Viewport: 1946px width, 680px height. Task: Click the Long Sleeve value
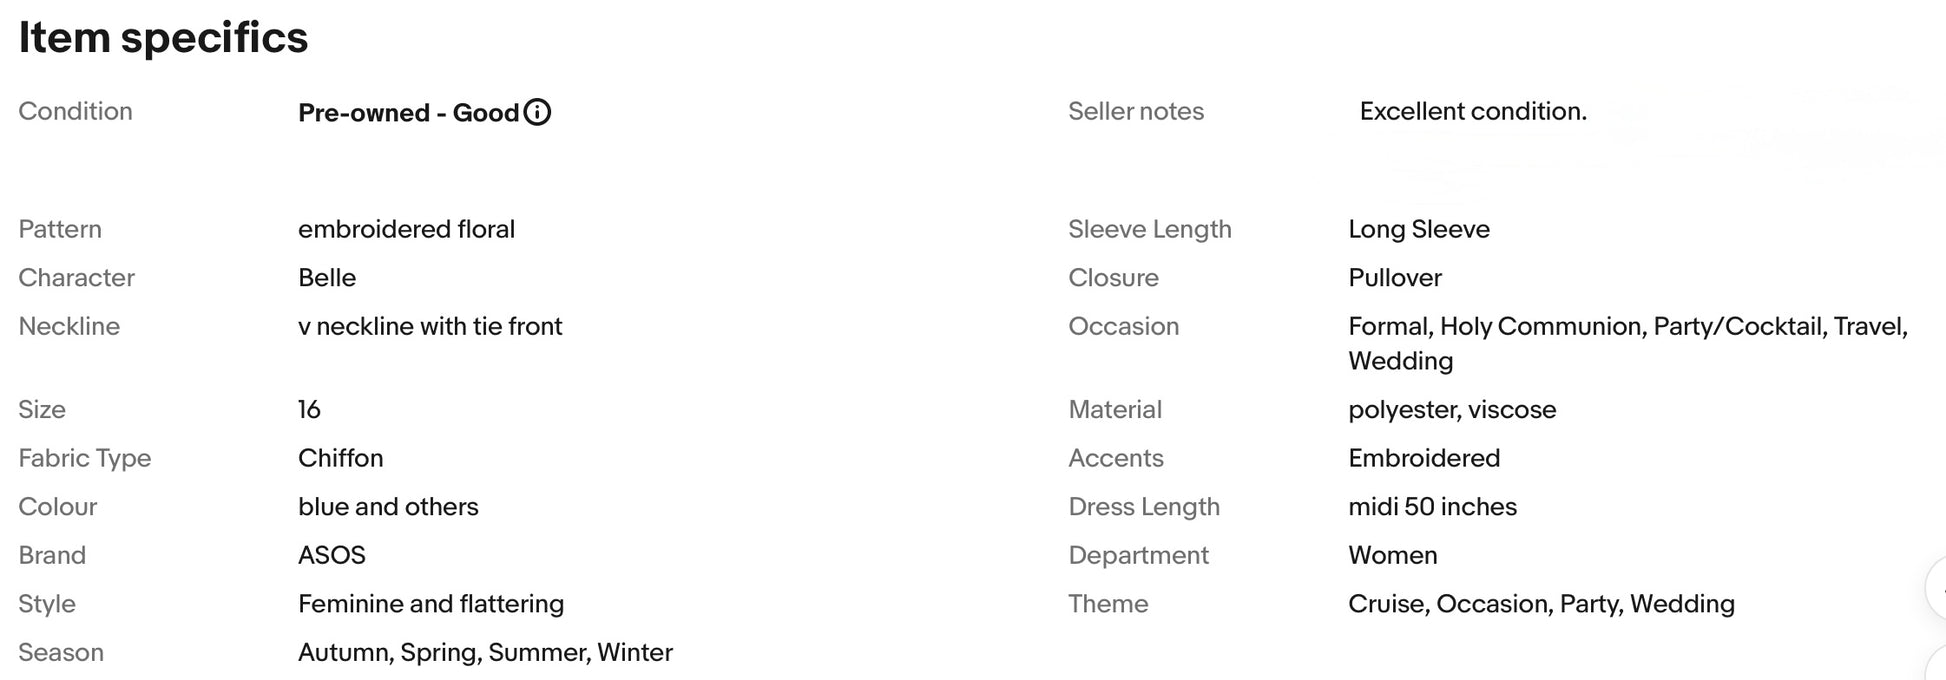pos(1419,229)
